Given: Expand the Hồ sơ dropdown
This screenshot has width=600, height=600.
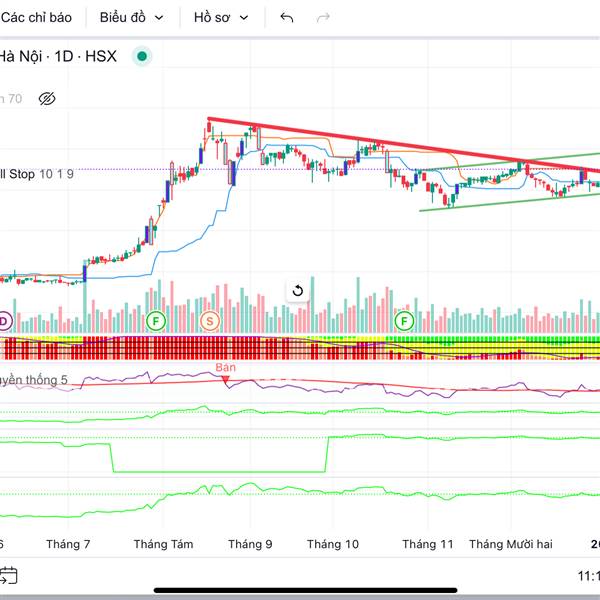Looking at the screenshot, I should click(x=221, y=18).
